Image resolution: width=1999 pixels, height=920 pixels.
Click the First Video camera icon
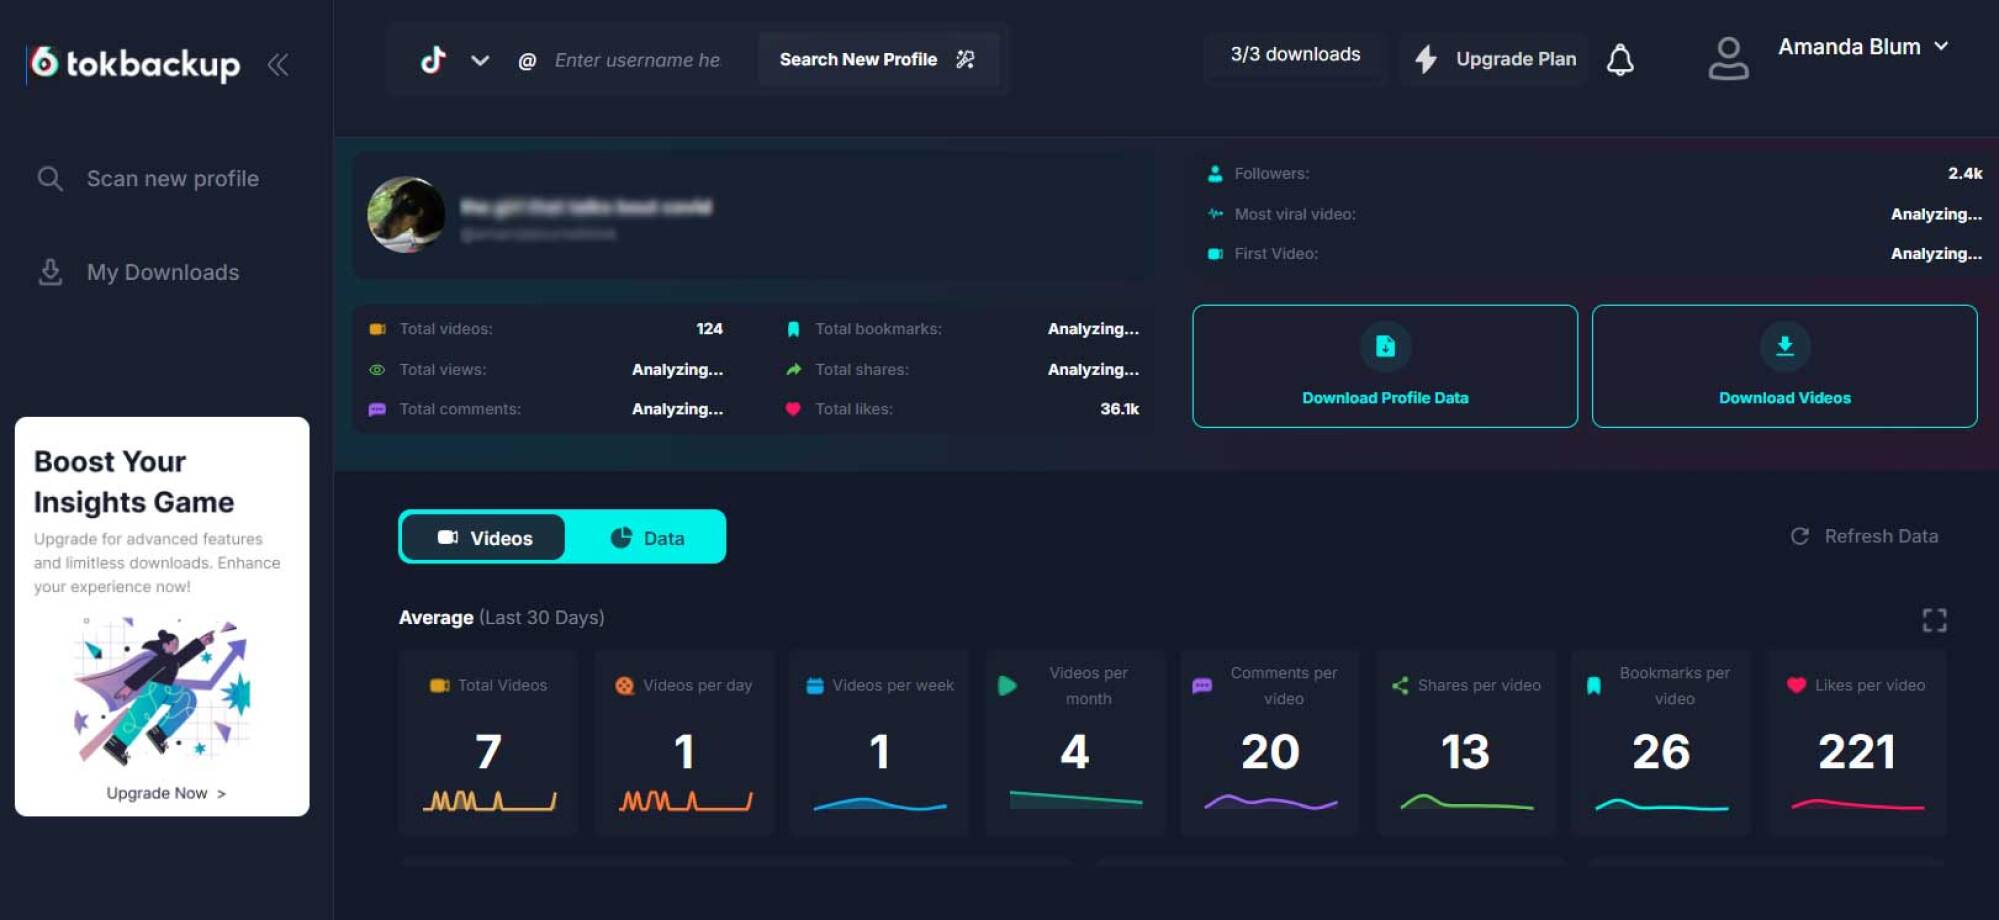[x=1215, y=254]
